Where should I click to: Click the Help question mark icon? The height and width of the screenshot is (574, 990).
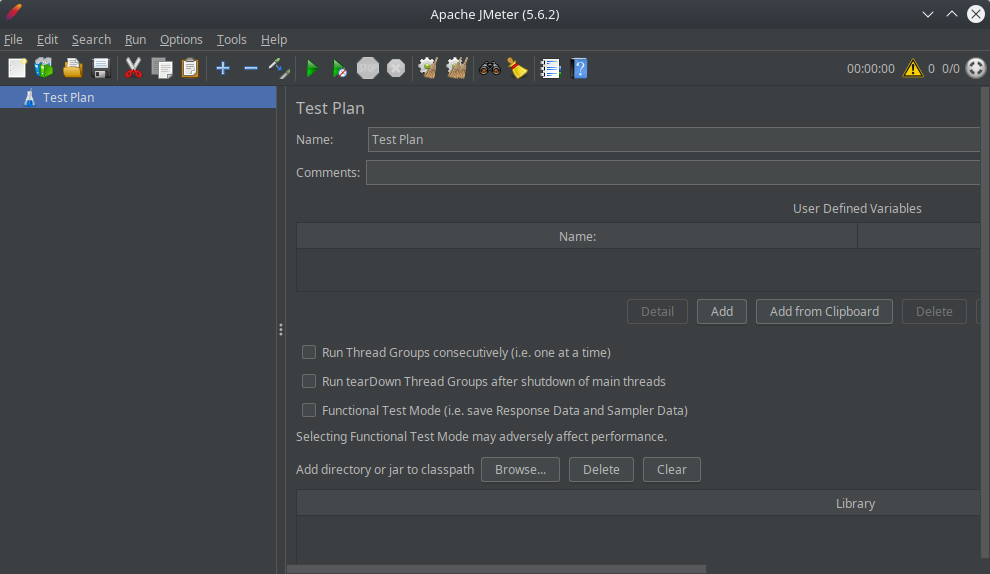pyautogui.click(x=579, y=68)
